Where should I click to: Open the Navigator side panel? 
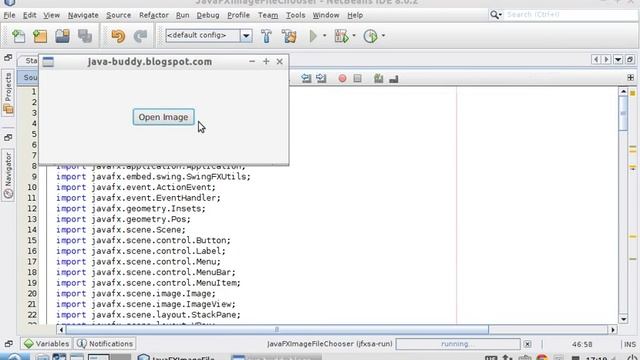[x=8, y=176]
